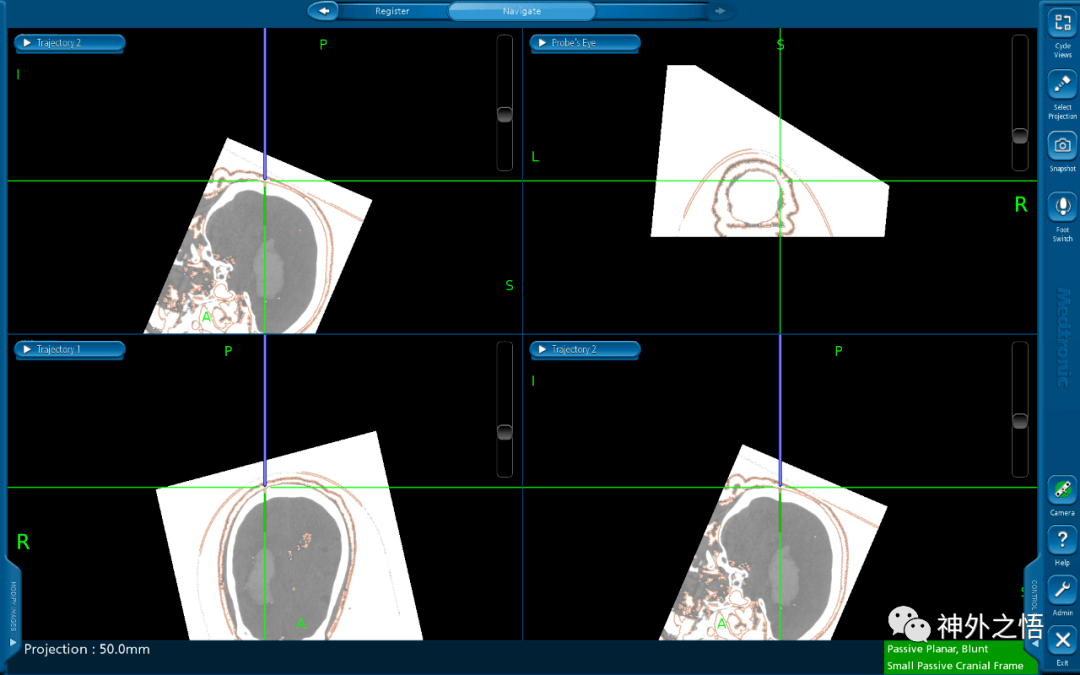The width and height of the screenshot is (1080, 675).
Task: Click the Cycle Views icon
Action: [1062, 25]
